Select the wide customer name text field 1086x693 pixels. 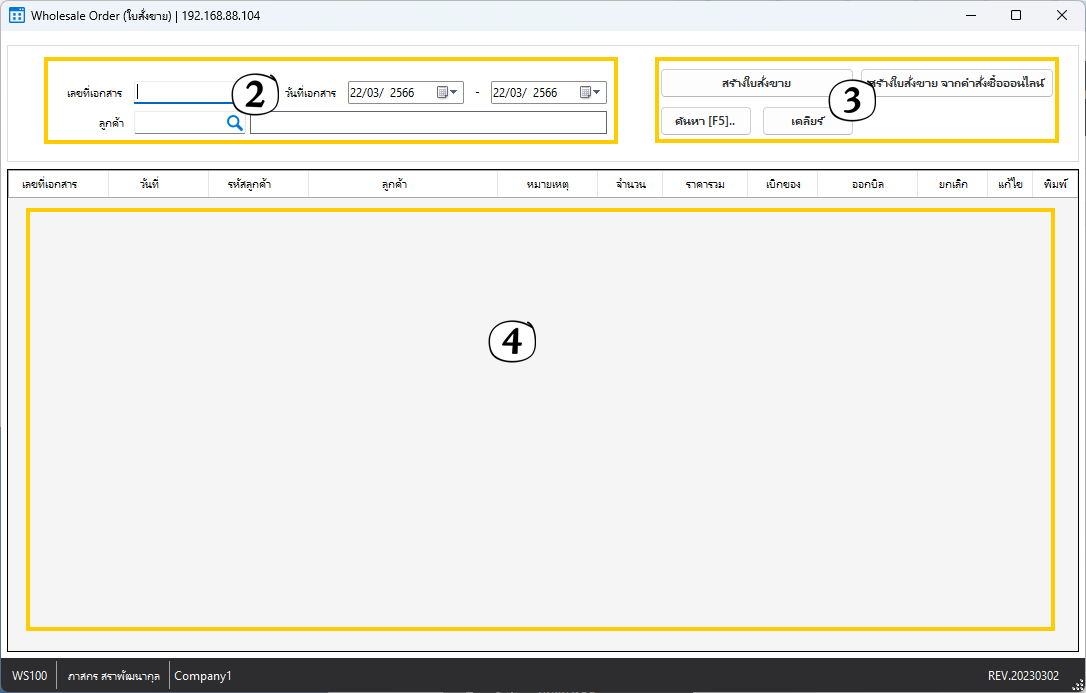(x=428, y=122)
